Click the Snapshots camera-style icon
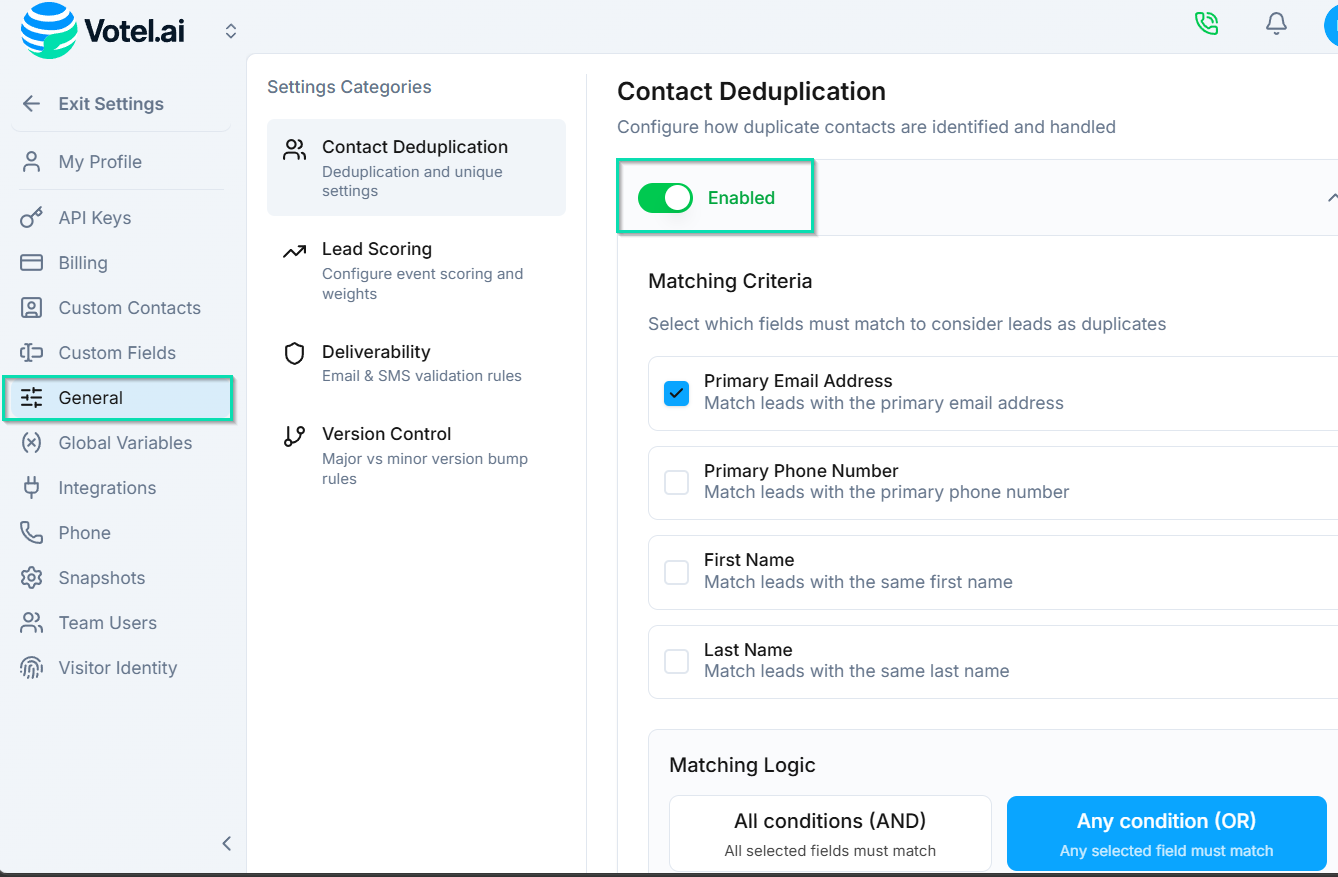Viewport: 1338px width, 877px height. (x=31, y=577)
